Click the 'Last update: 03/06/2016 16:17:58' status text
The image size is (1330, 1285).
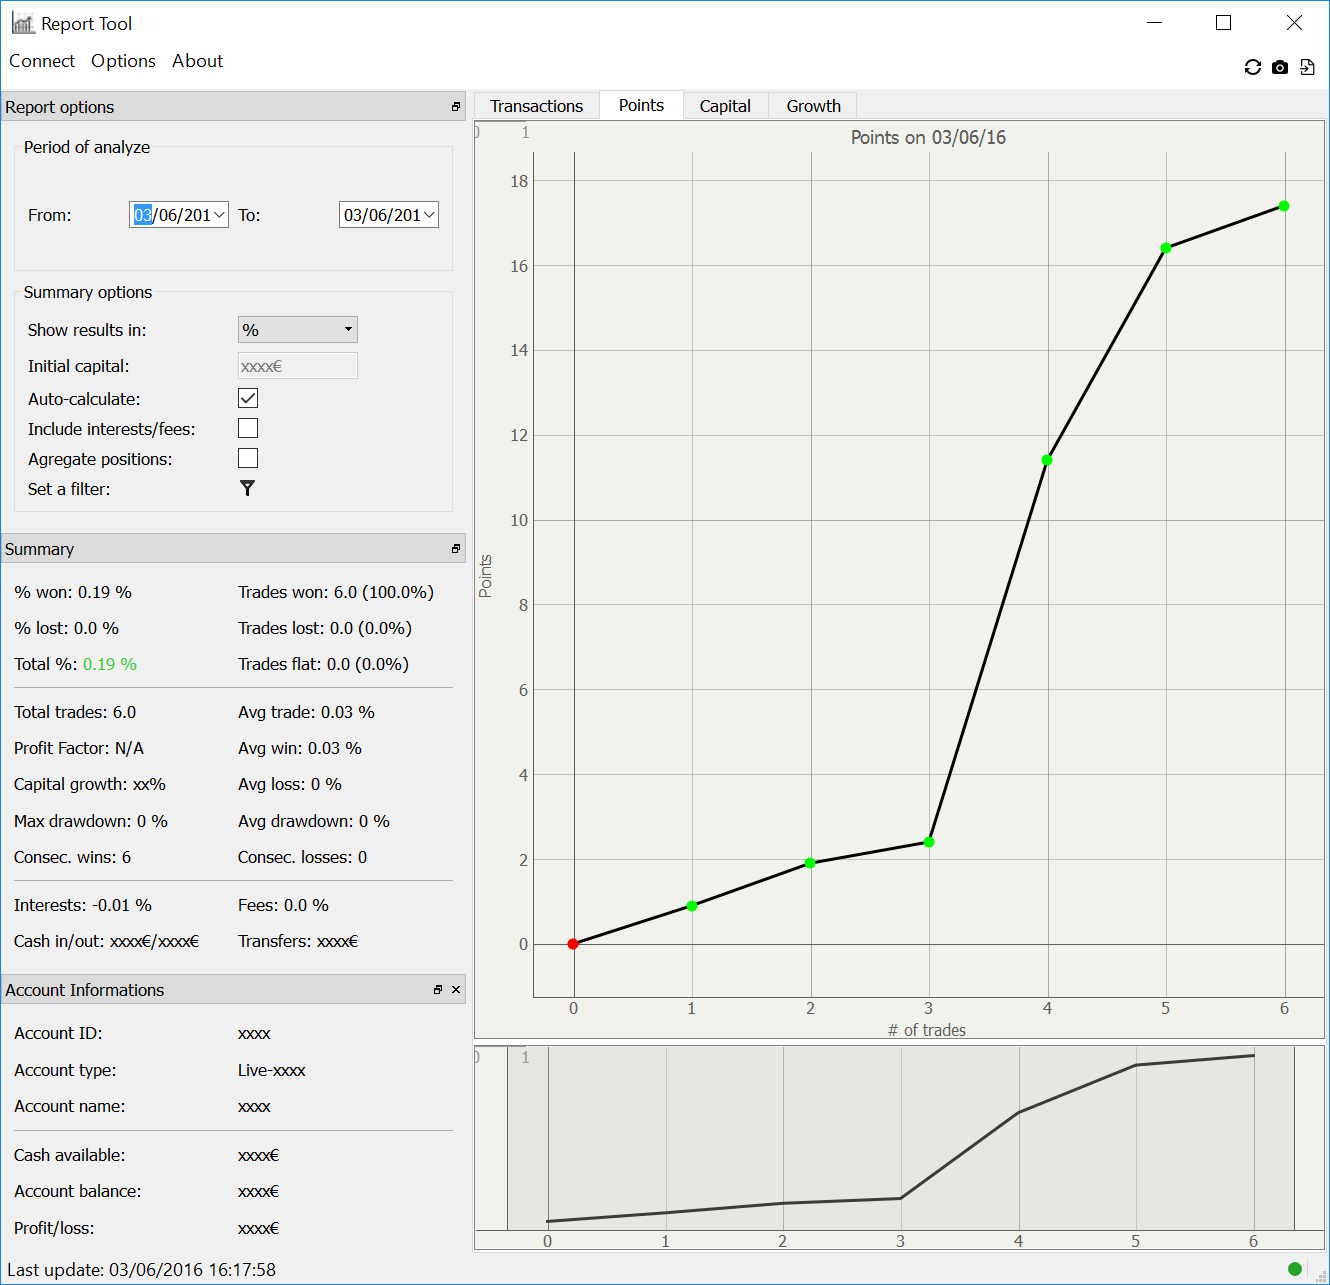(x=141, y=1269)
